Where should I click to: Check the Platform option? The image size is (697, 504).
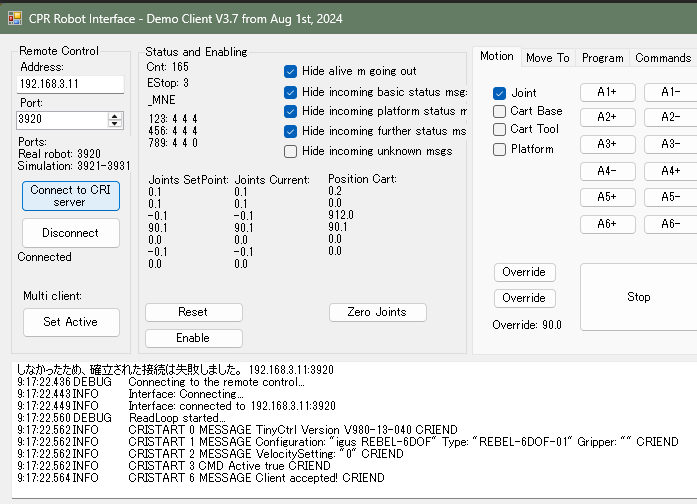tap(500, 149)
